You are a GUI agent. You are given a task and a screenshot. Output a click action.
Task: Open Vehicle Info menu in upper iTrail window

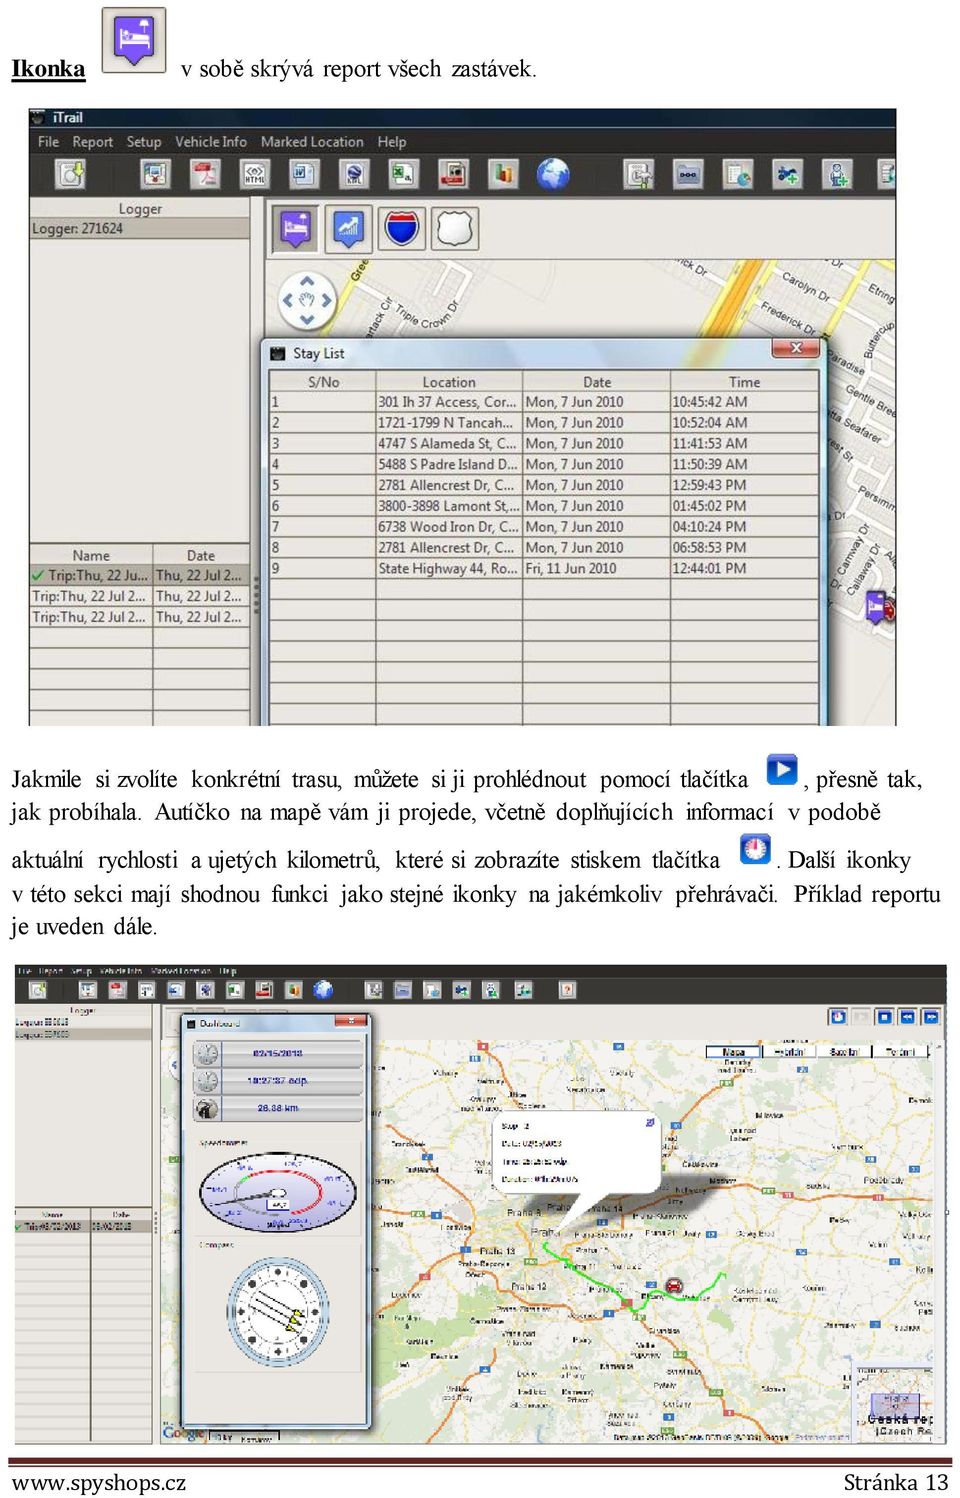click(210, 142)
